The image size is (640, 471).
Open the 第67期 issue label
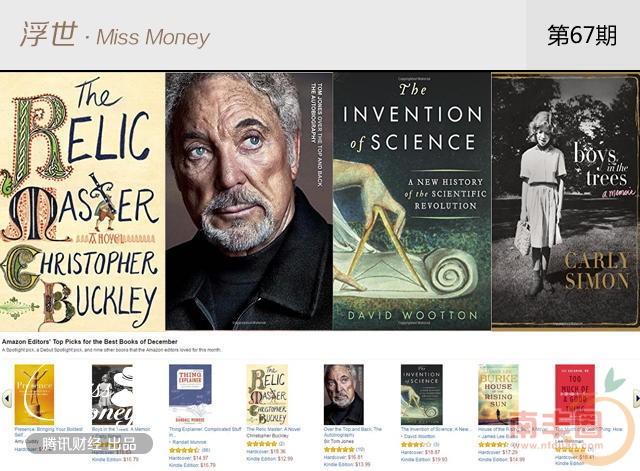tap(582, 35)
